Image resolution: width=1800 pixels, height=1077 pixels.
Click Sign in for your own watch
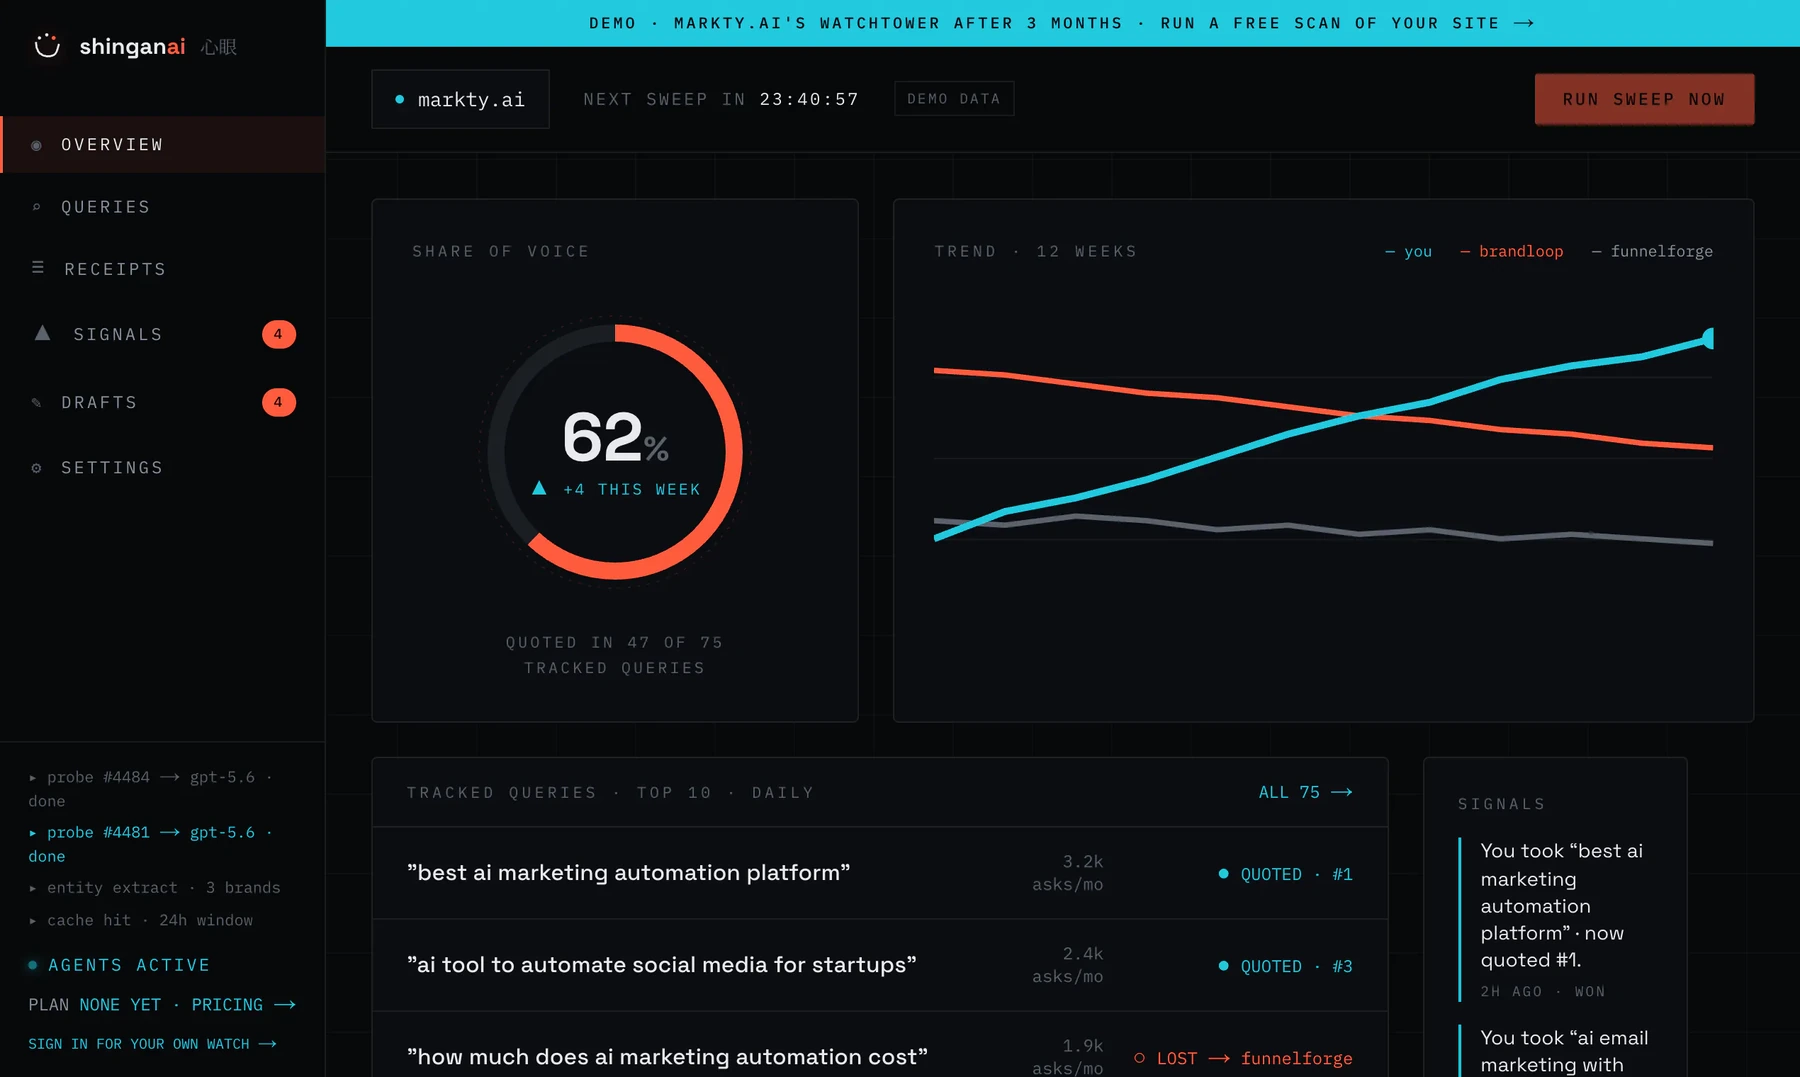tap(152, 1044)
